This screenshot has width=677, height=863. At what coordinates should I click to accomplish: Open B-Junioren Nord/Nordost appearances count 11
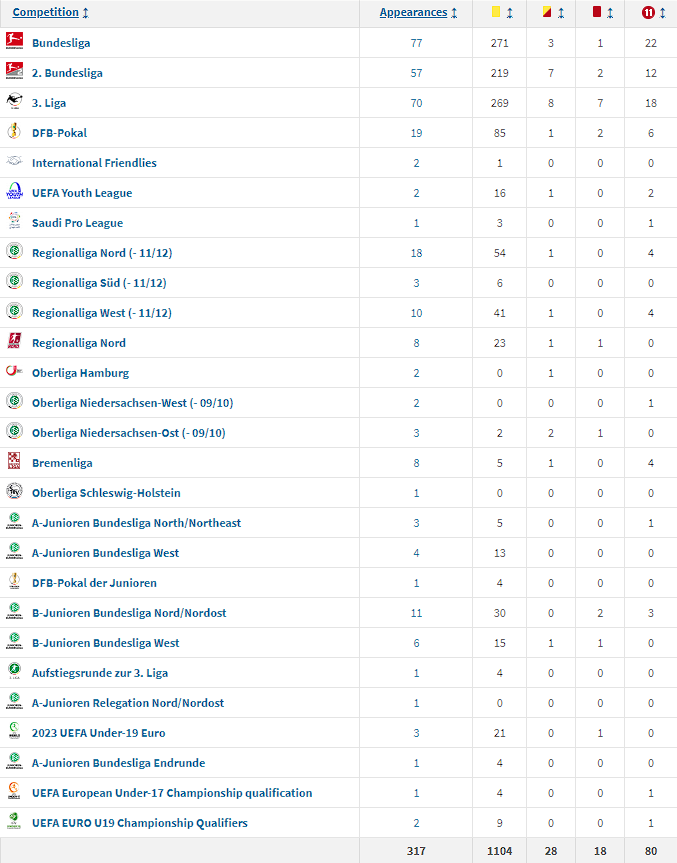point(416,613)
